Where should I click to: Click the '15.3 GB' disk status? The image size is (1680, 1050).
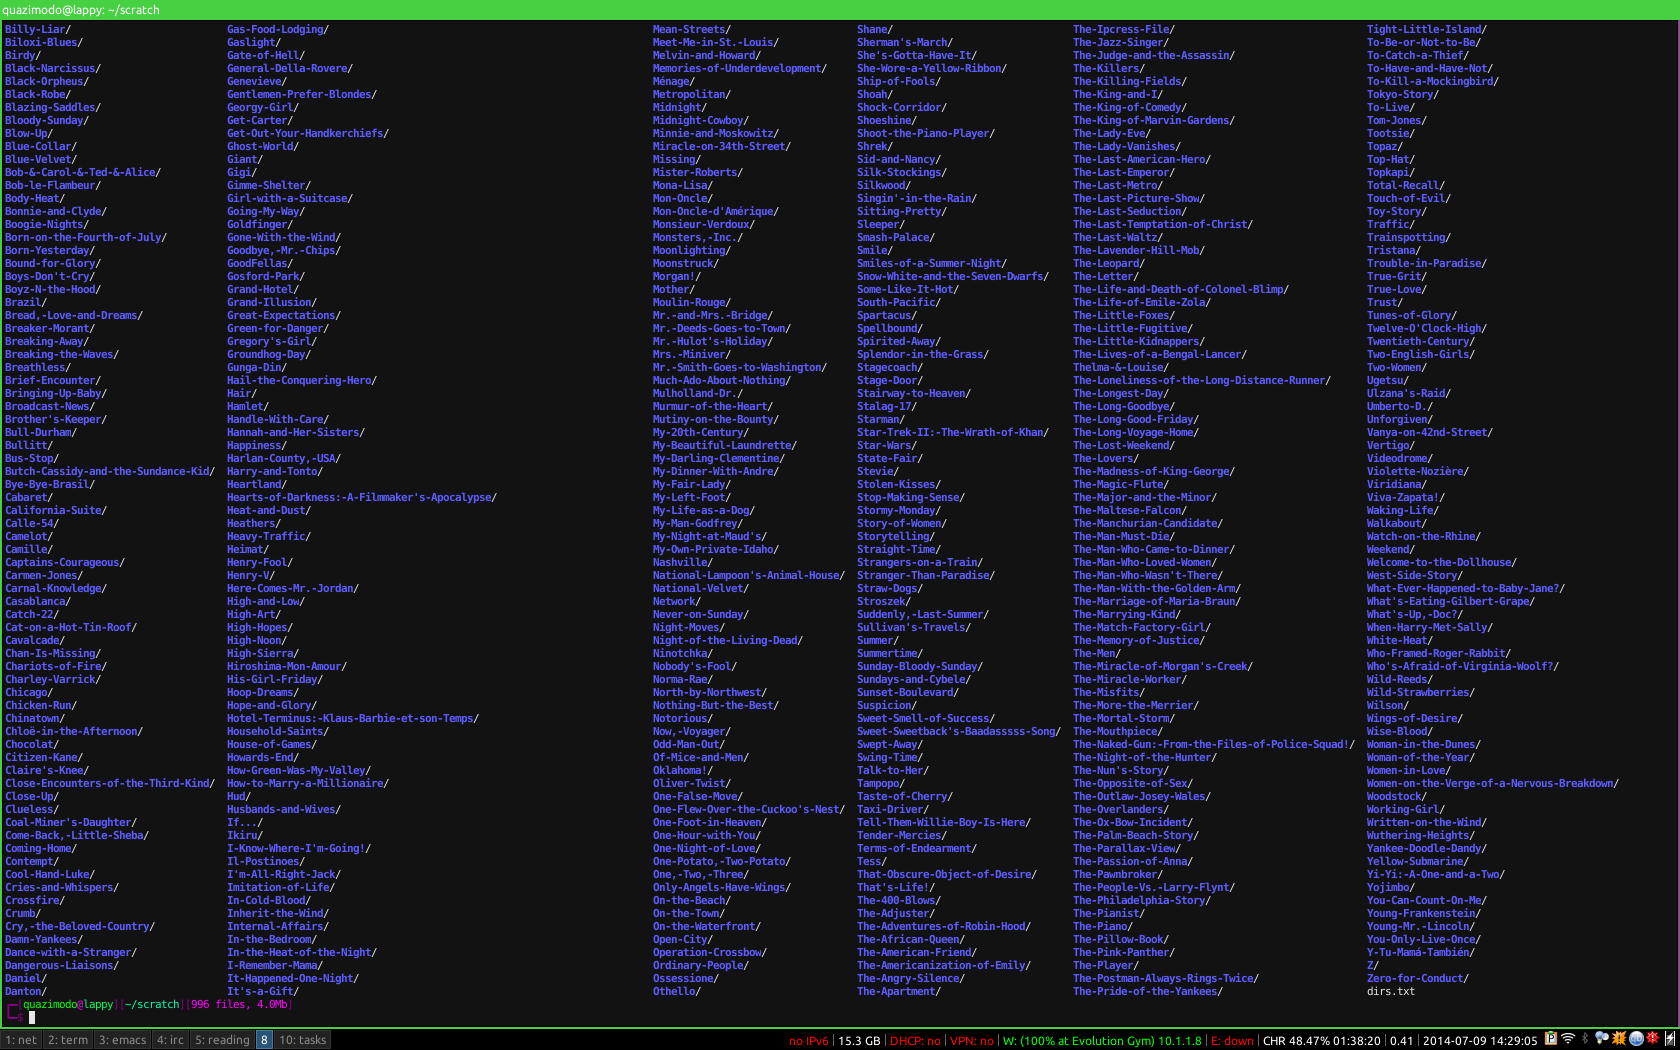point(859,1041)
